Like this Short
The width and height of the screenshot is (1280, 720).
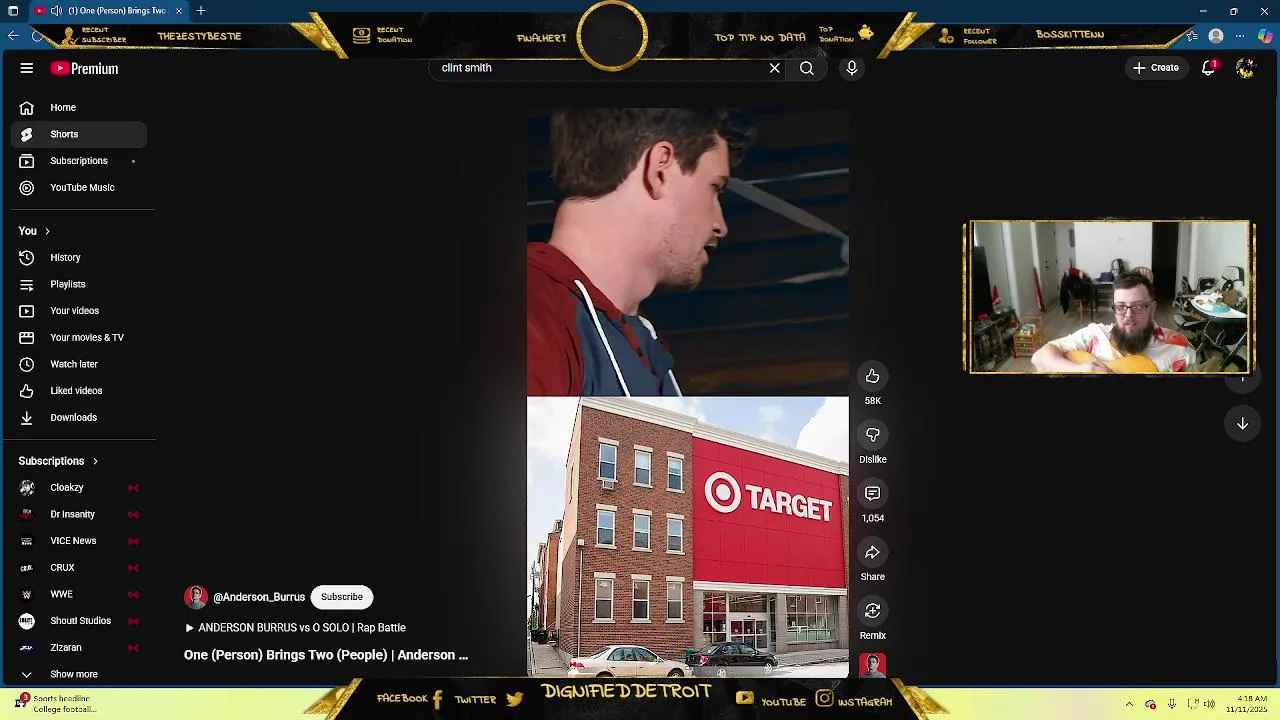(x=872, y=376)
